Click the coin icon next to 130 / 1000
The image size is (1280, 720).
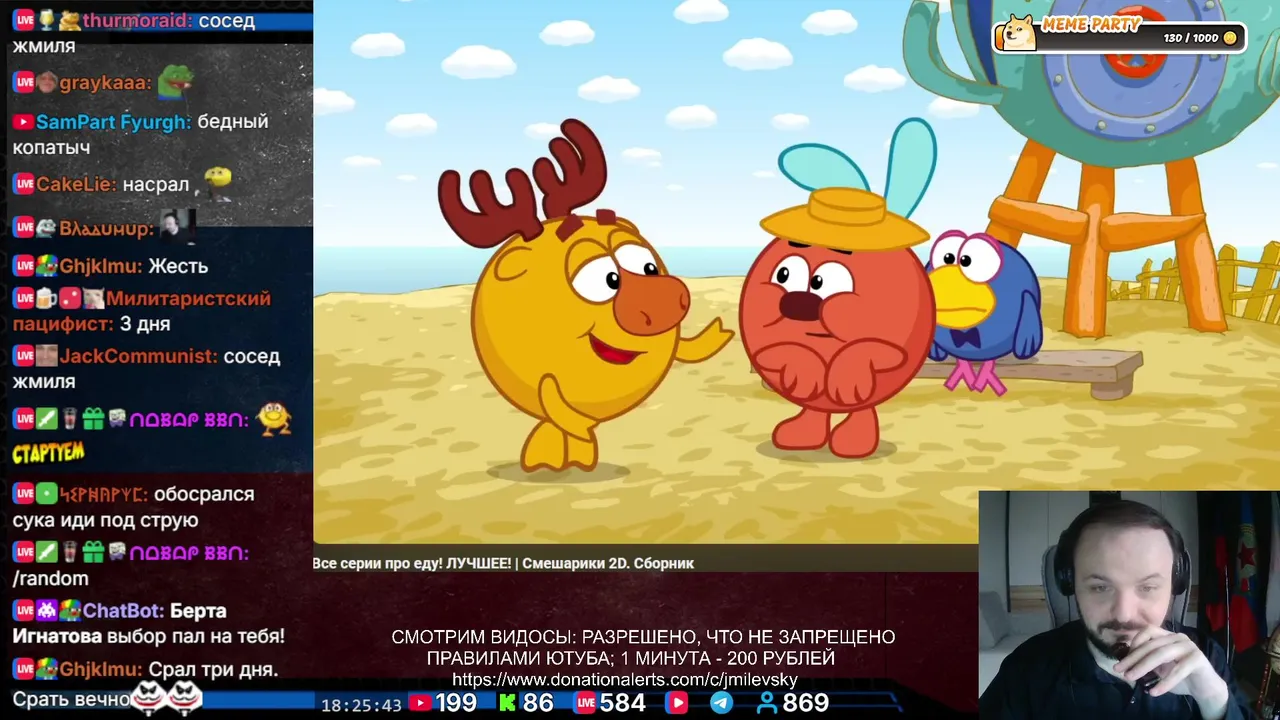(x=1229, y=38)
